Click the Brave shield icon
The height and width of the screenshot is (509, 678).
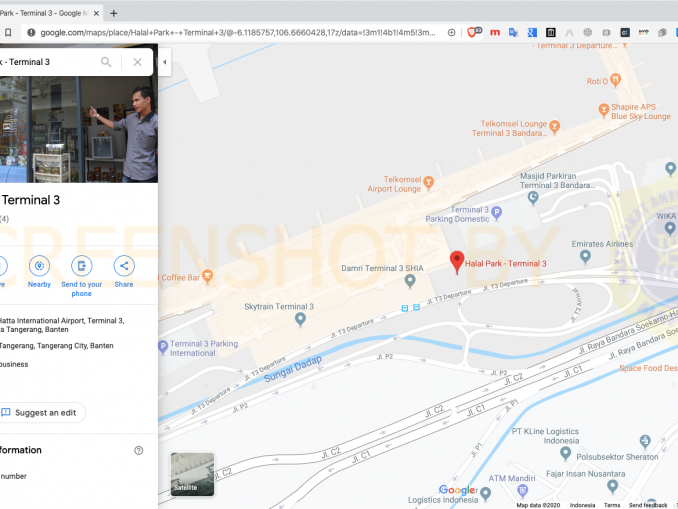[x=471, y=32]
